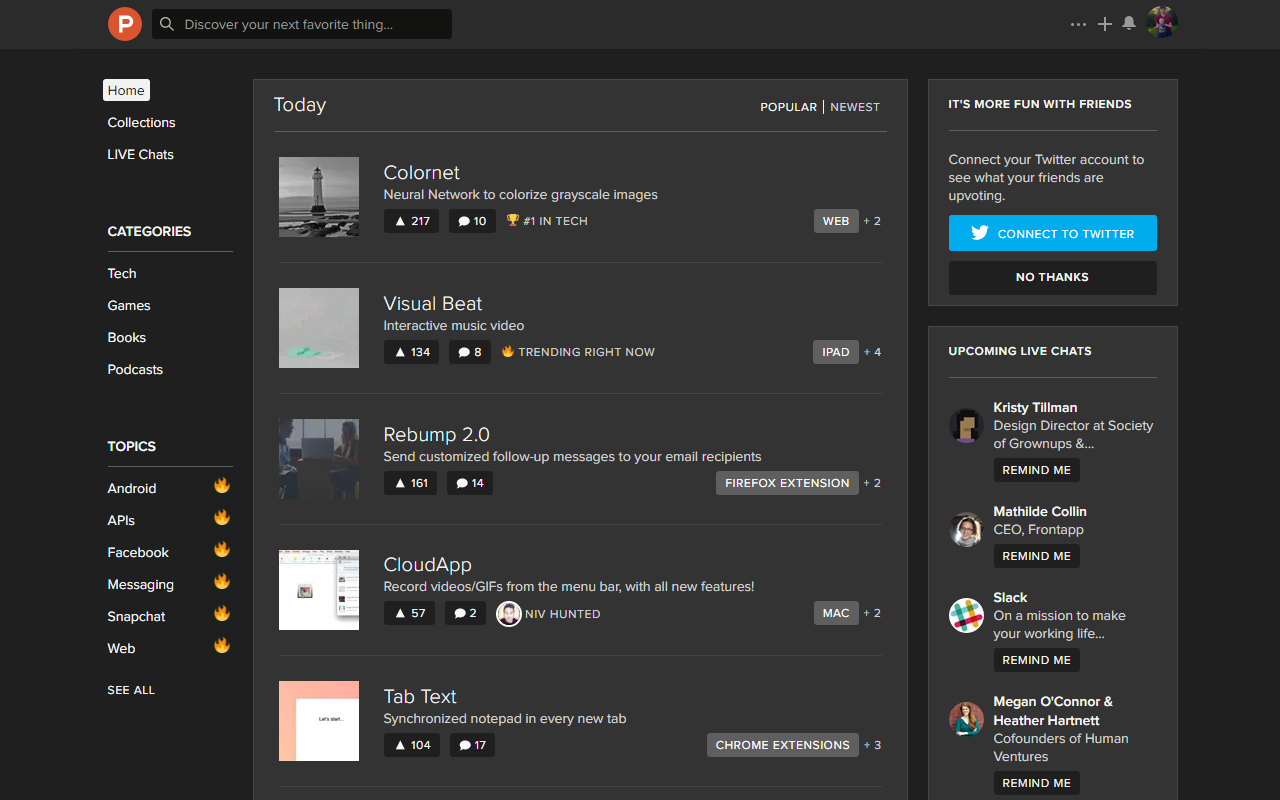Click the search magnifier icon
This screenshot has height=800, width=1280.
(167, 23)
